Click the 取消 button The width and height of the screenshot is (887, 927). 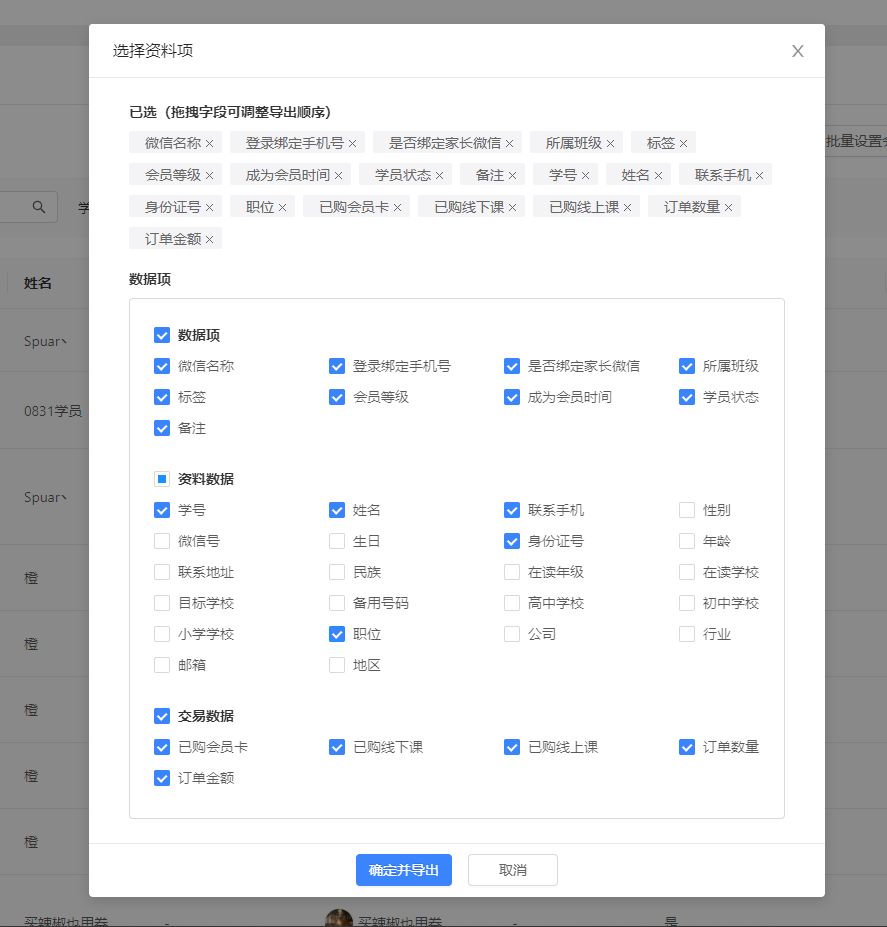click(512, 870)
